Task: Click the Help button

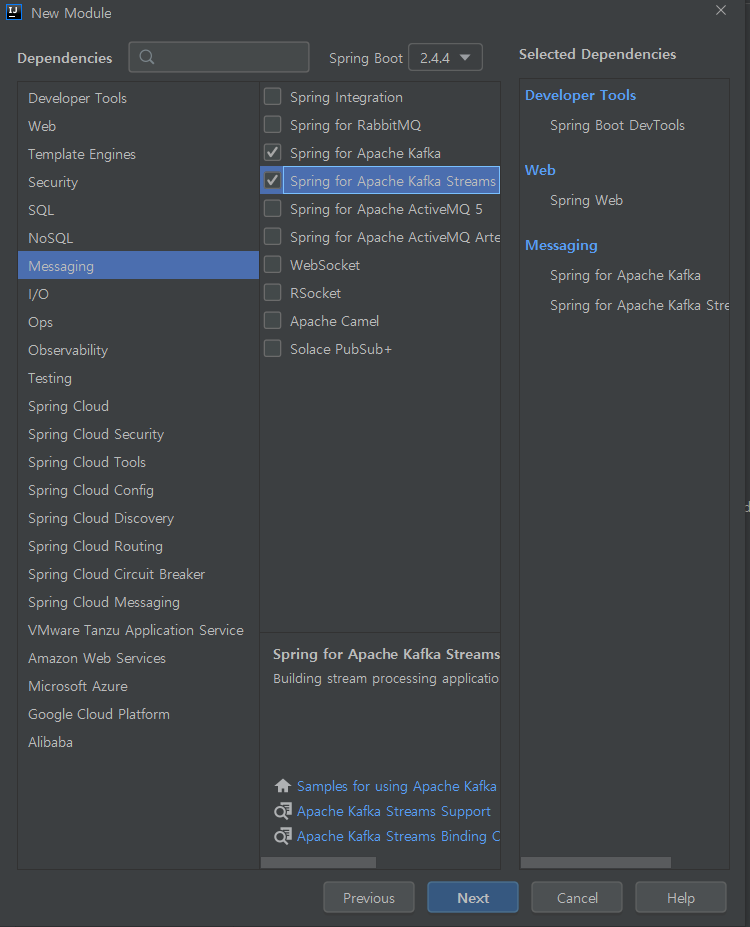Action: [x=681, y=897]
